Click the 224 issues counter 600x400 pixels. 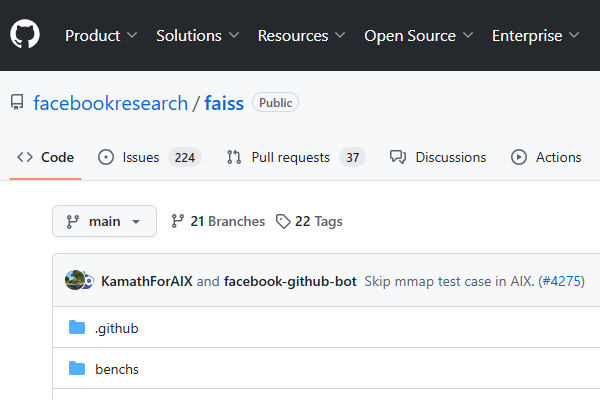pos(185,157)
